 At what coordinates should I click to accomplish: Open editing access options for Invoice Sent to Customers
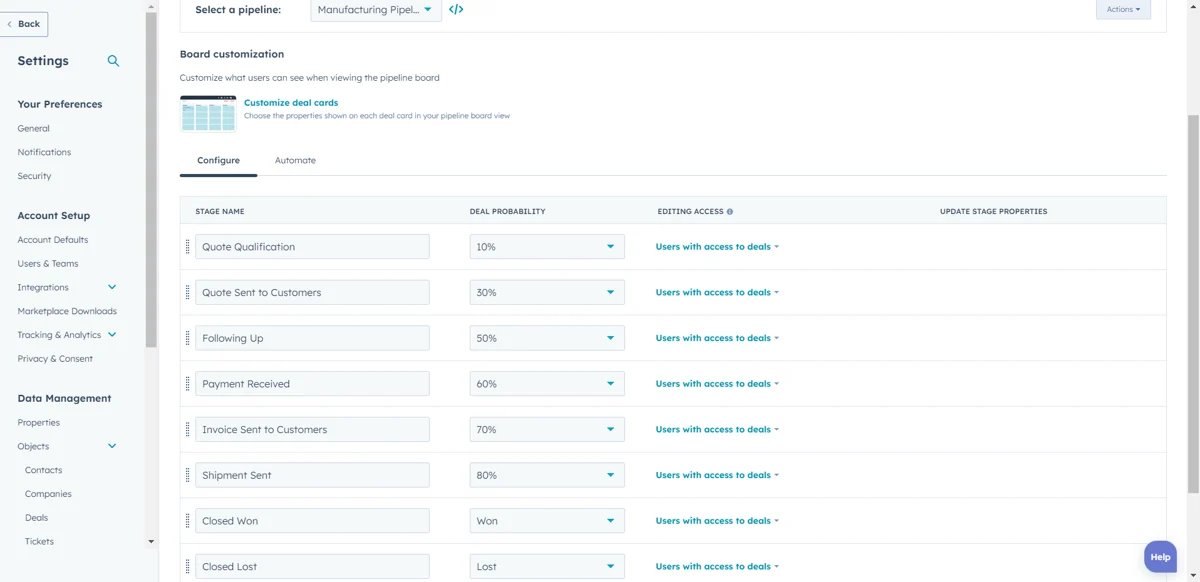click(x=717, y=428)
